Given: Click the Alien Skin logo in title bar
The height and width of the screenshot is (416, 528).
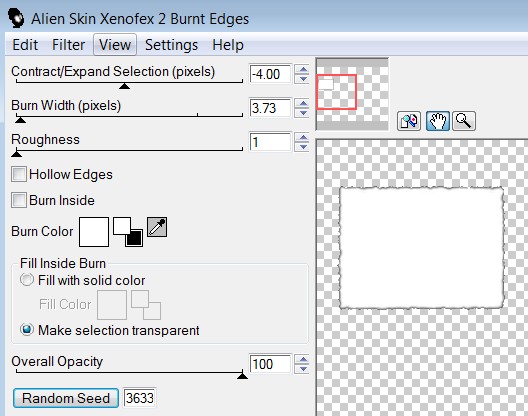Looking at the screenshot, I should [x=15, y=18].
